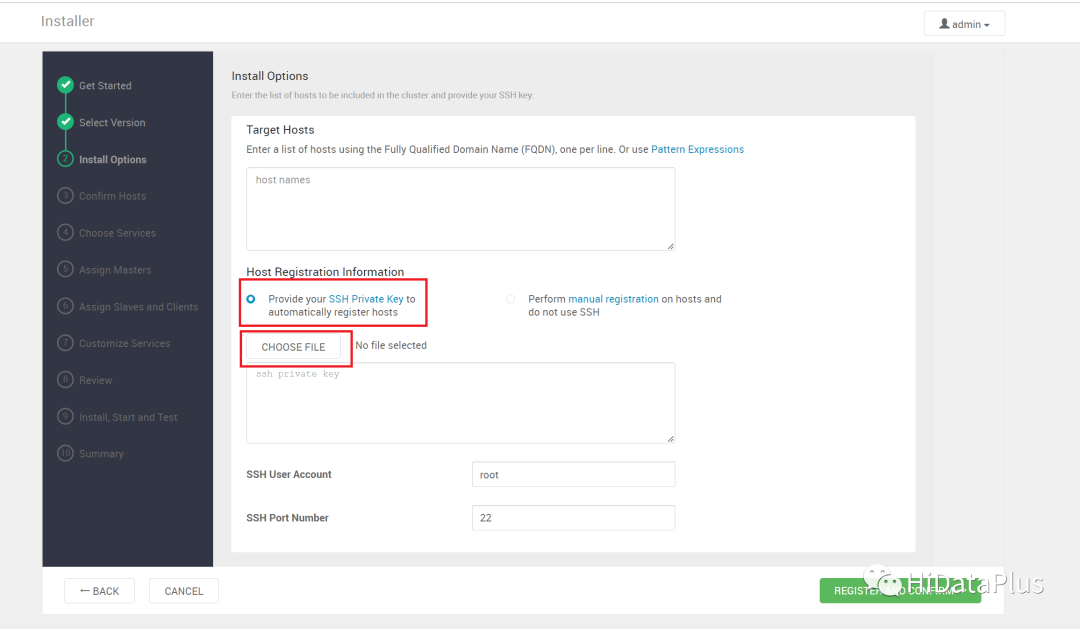The height and width of the screenshot is (629, 1080).
Task: Click the step 2 Install Options circle icon
Action: 66,159
